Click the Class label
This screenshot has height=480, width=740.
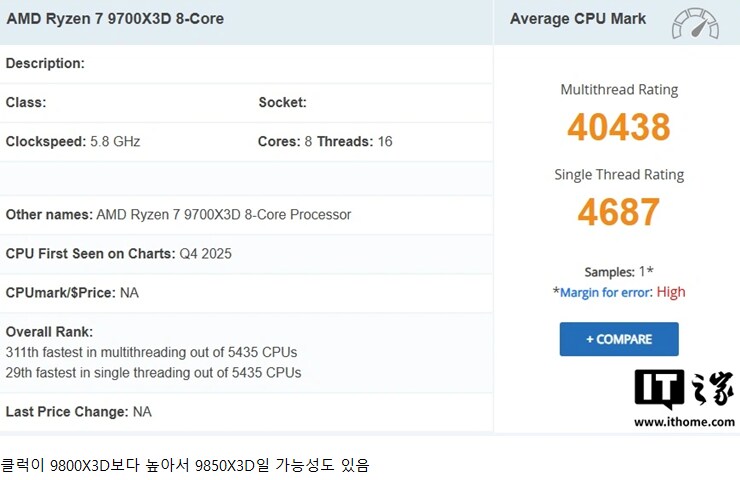point(26,102)
